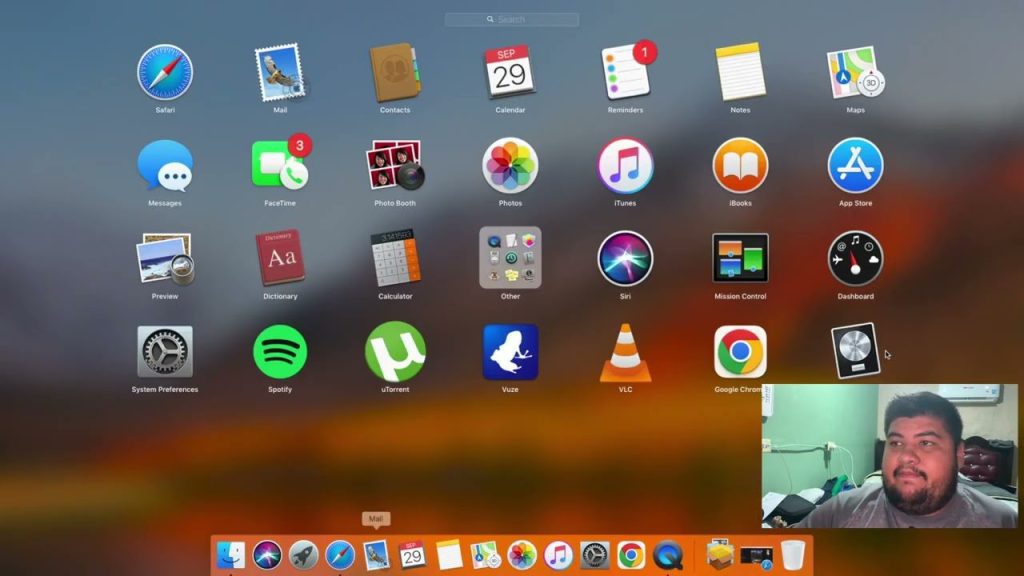
Task: Open the Dashboard app
Action: click(853, 259)
